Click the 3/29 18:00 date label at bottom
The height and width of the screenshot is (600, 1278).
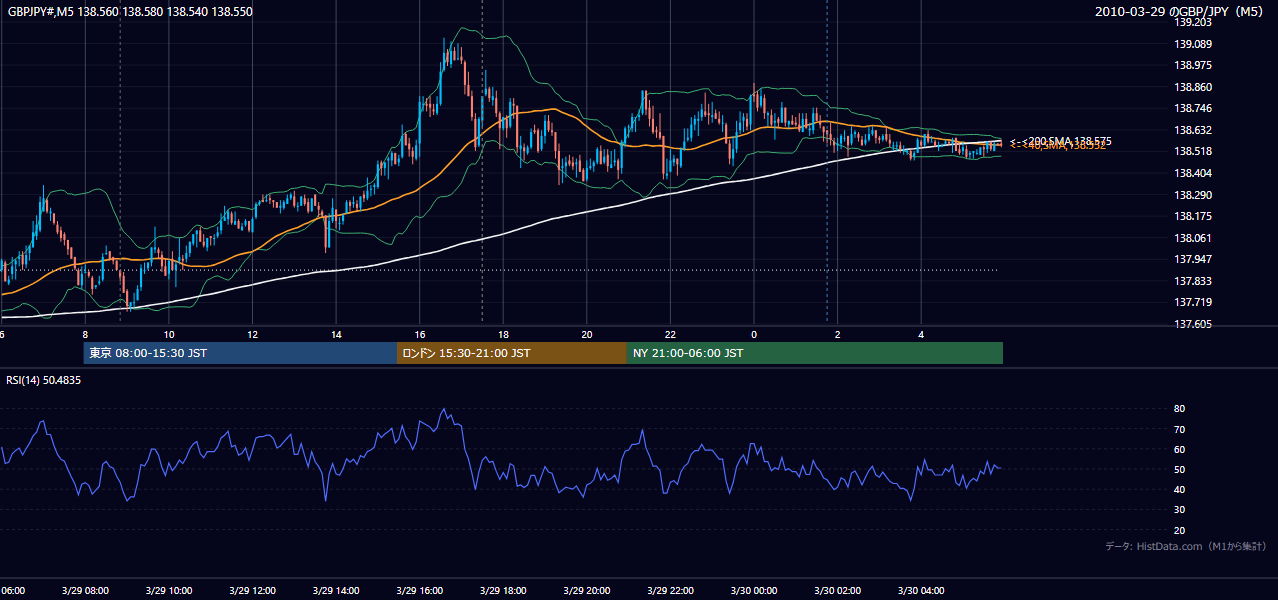502,591
